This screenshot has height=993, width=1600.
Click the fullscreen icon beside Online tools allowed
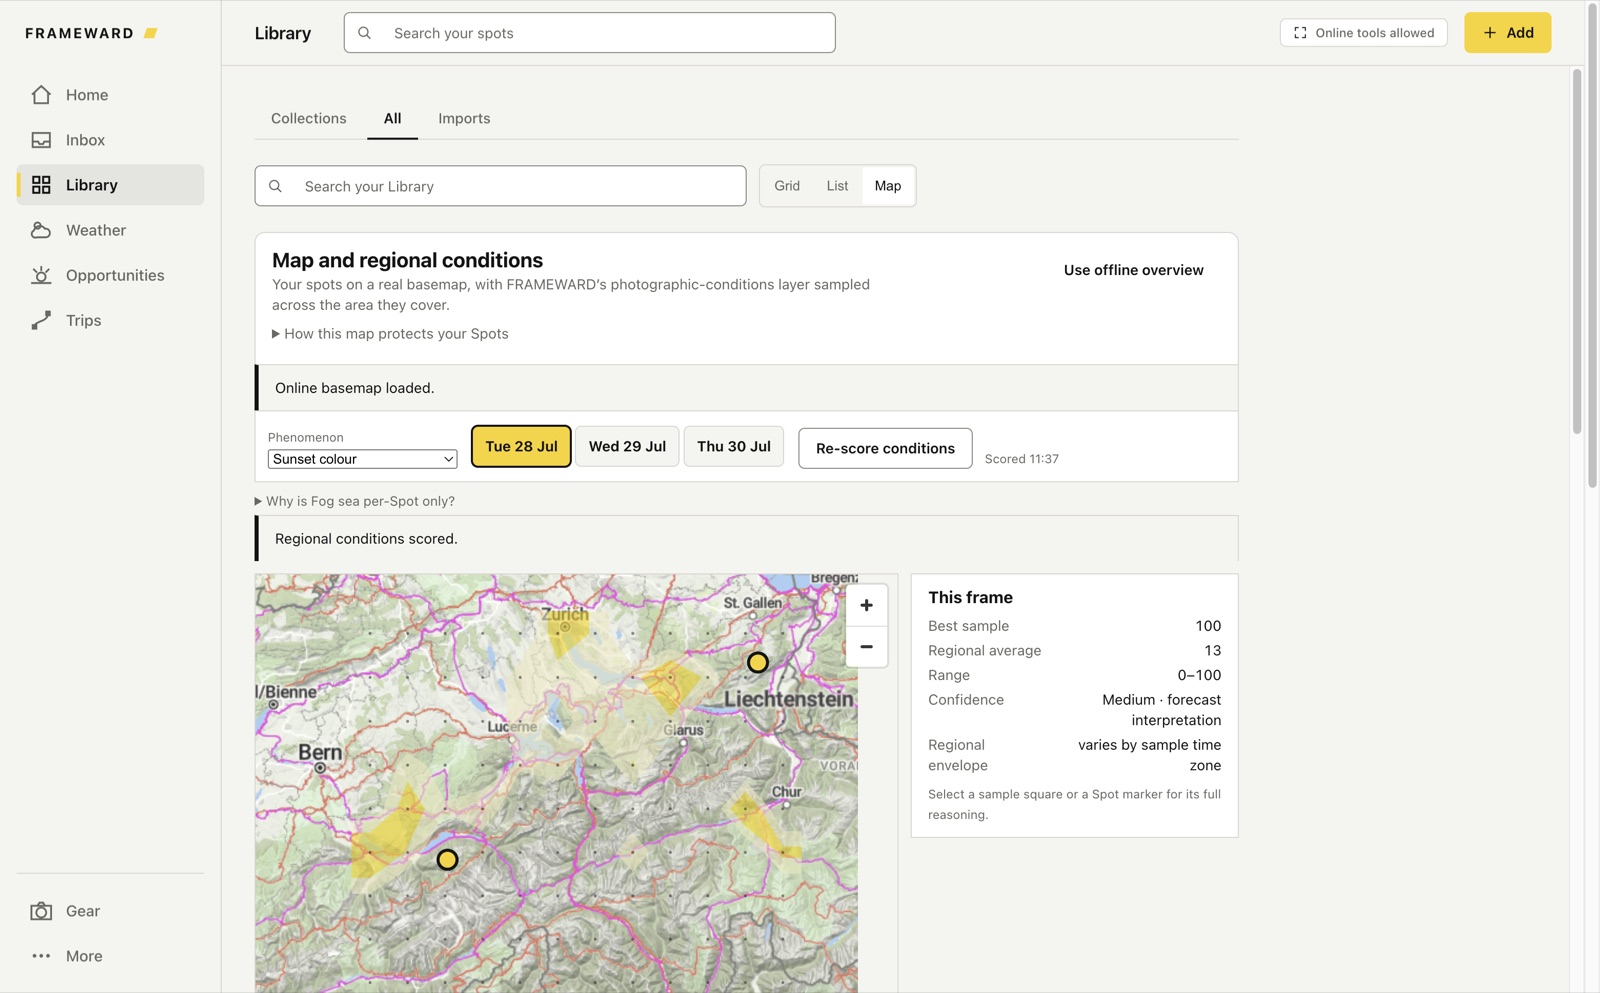pyautogui.click(x=1300, y=33)
